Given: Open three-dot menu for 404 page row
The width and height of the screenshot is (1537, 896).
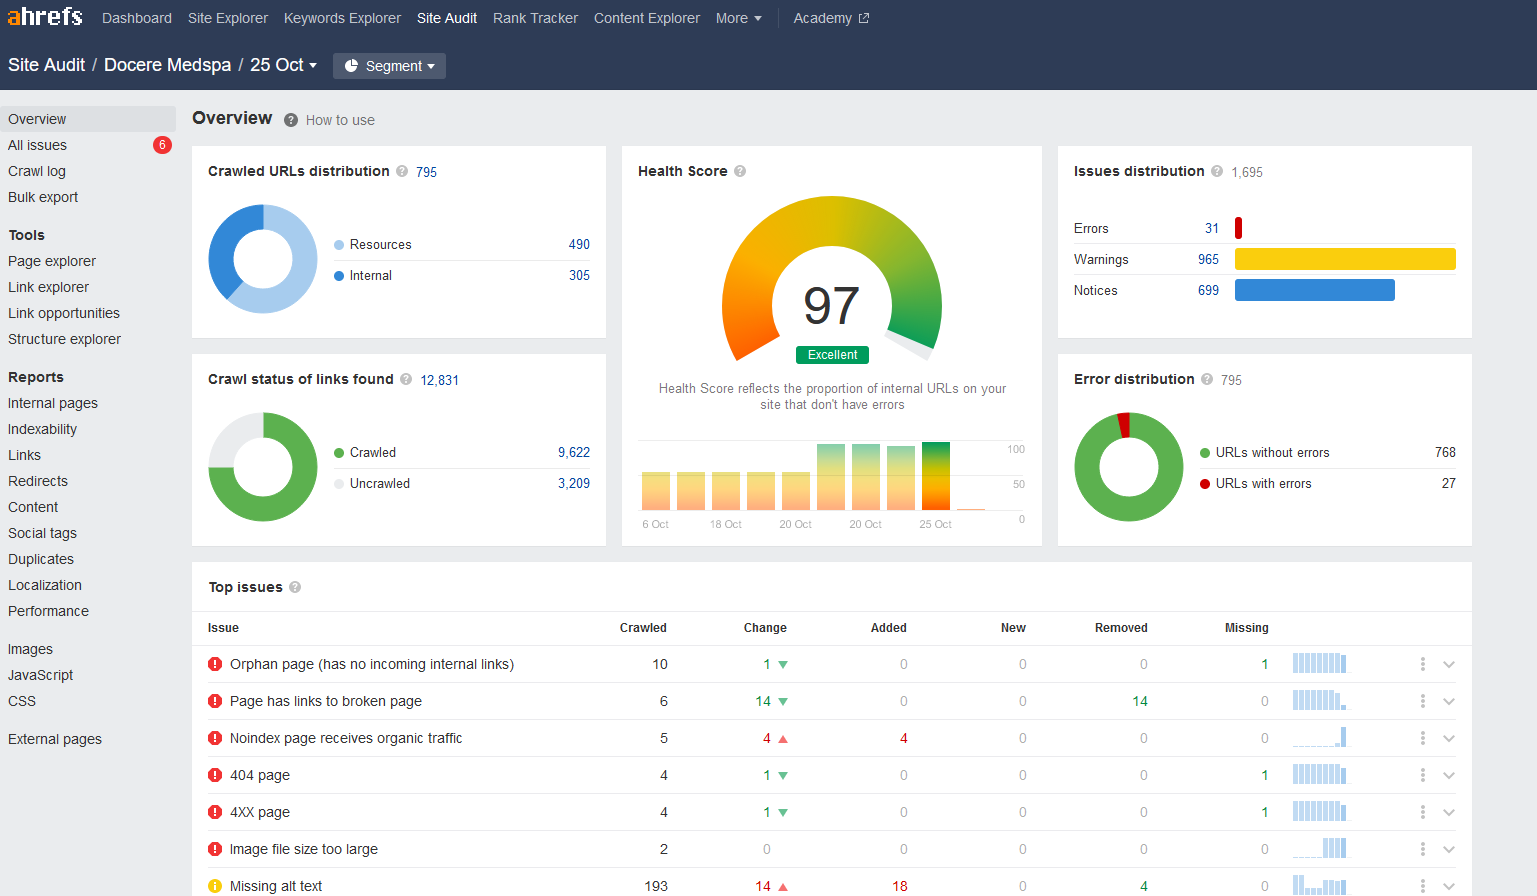Looking at the screenshot, I should [1422, 775].
